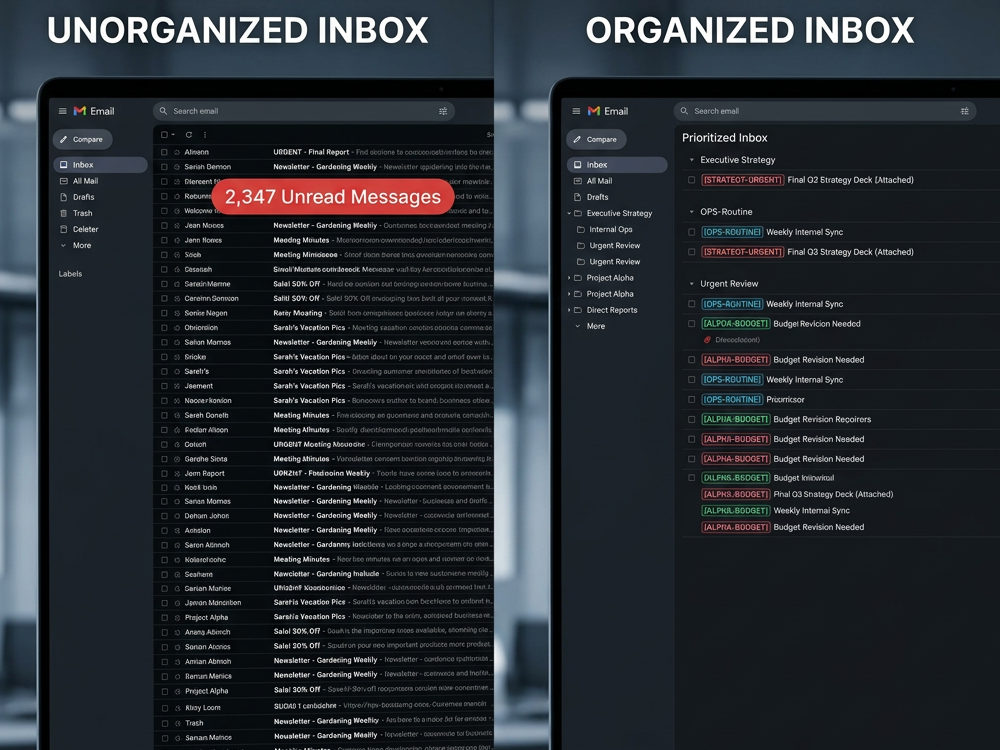Check the box for Fedlan Alison's email

pyautogui.click(x=165, y=430)
